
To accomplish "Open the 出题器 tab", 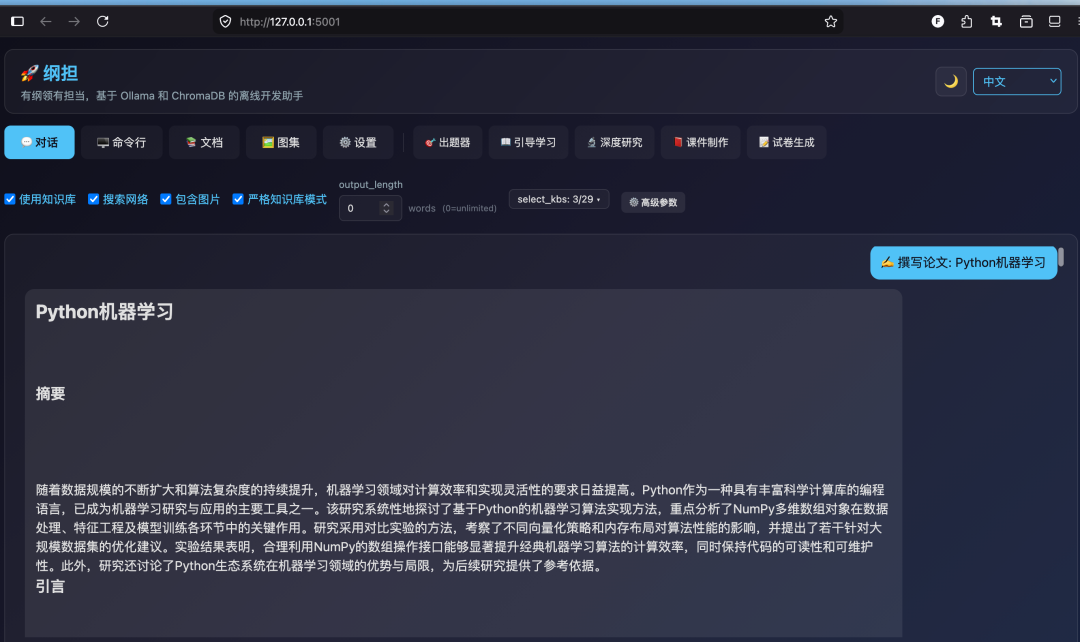I will 448,142.
